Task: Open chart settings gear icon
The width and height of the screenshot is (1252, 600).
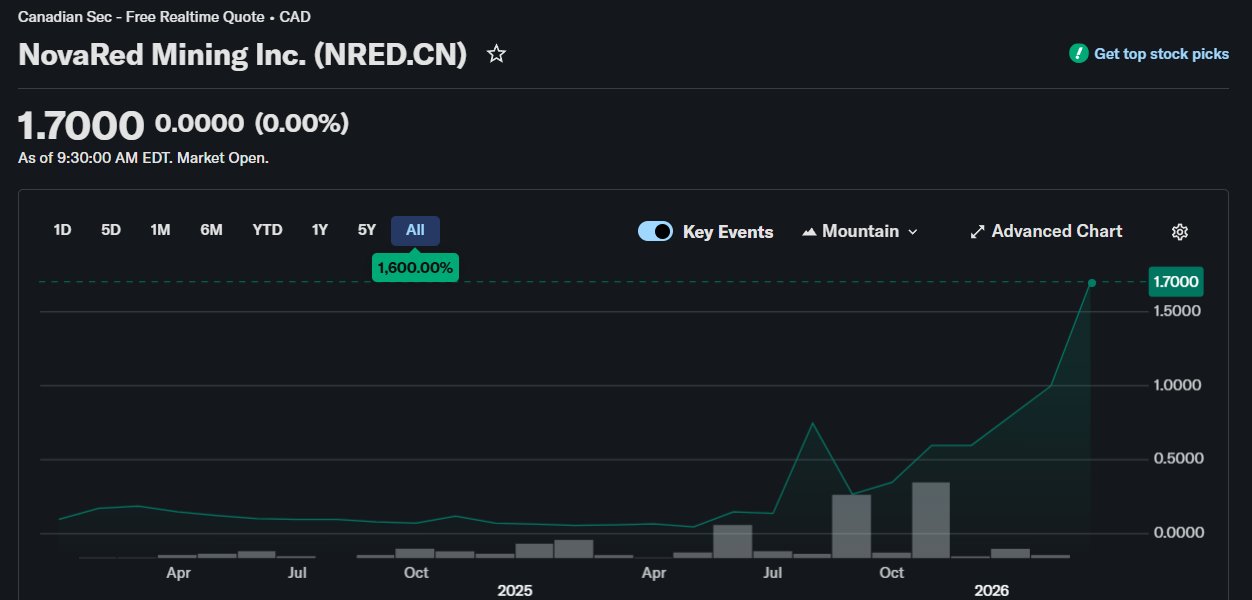Action: pyautogui.click(x=1180, y=232)
